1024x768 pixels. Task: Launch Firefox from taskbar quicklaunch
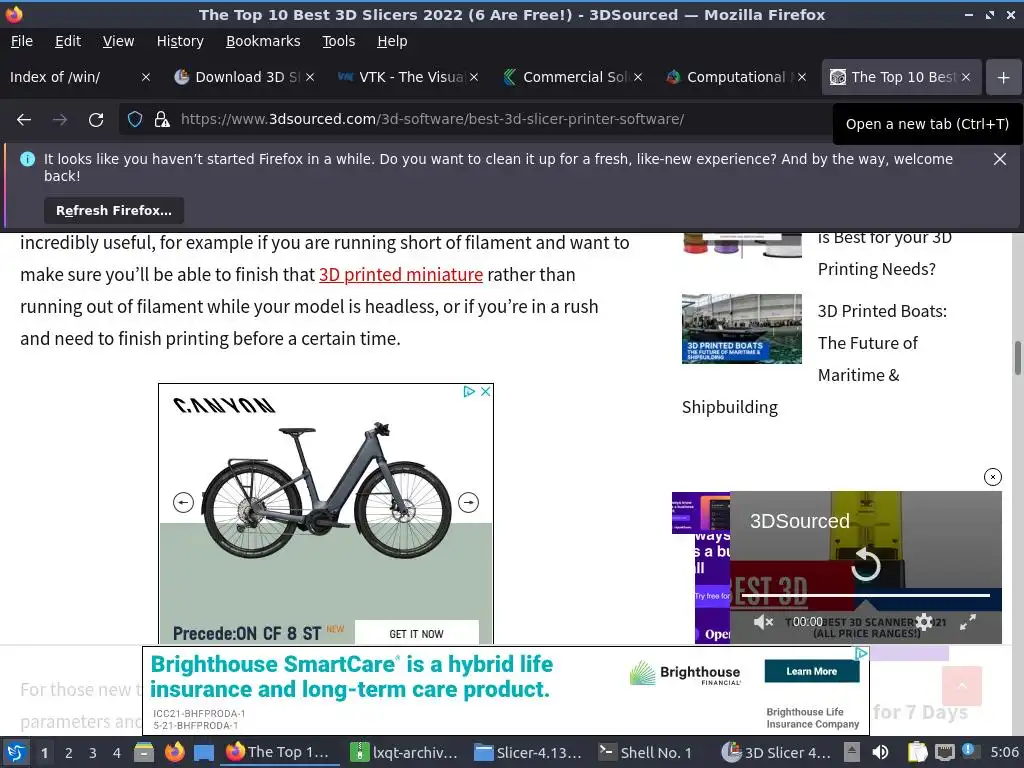point(174,752)
